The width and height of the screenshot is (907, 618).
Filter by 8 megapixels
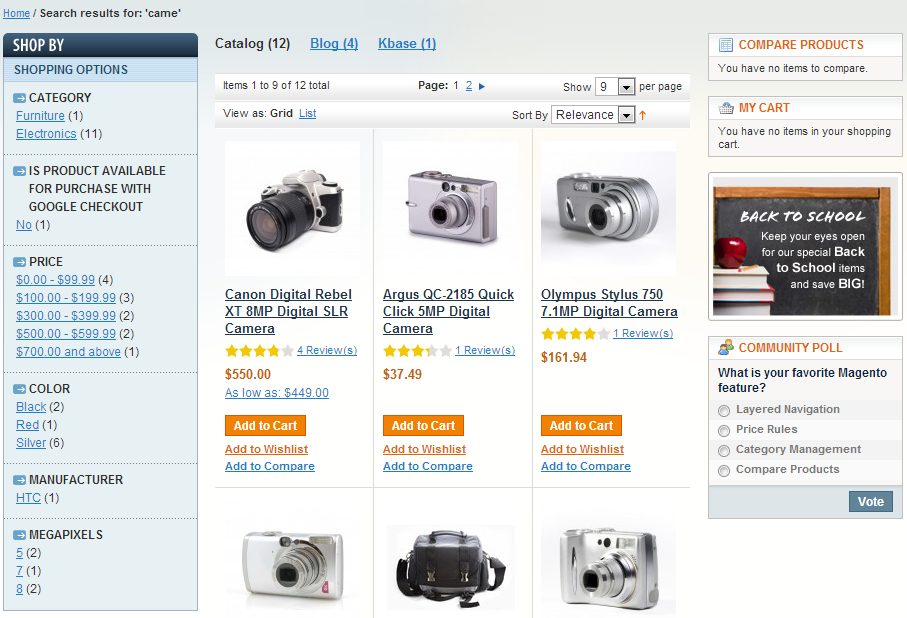coord(20,588)
